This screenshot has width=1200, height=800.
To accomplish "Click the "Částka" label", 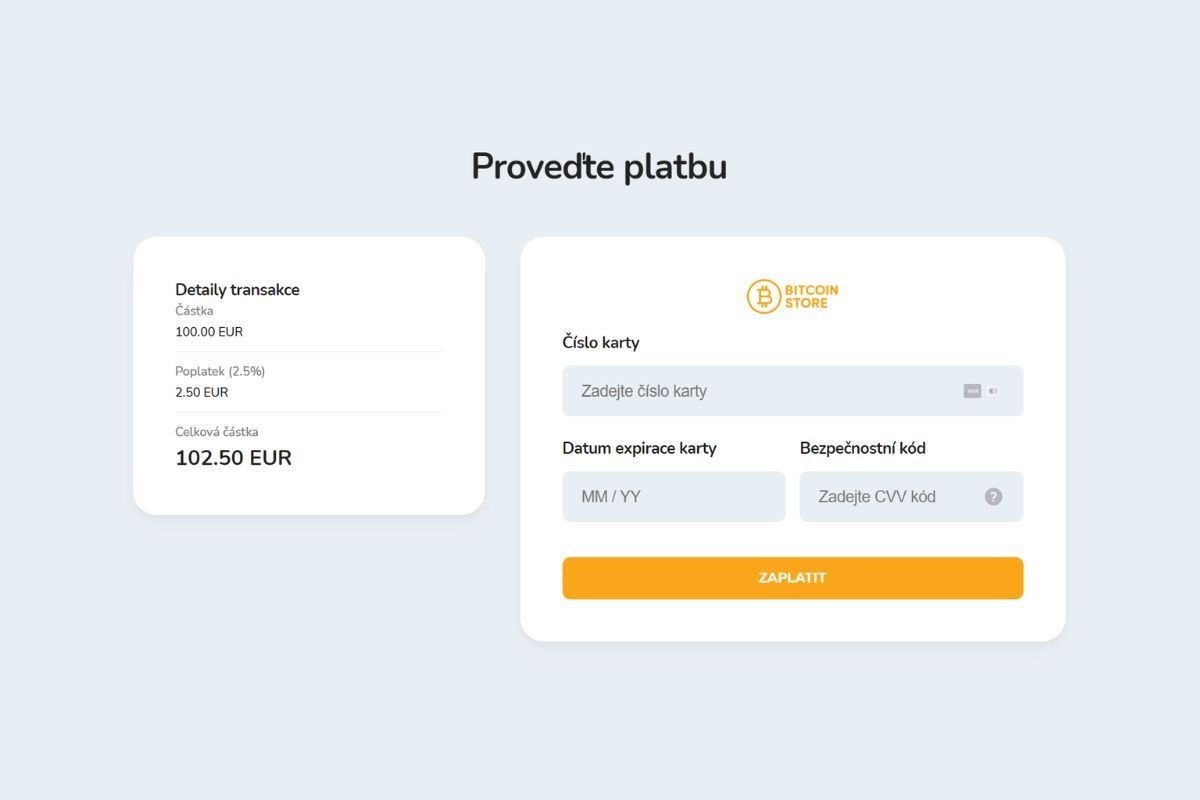I will coord(194,311).
